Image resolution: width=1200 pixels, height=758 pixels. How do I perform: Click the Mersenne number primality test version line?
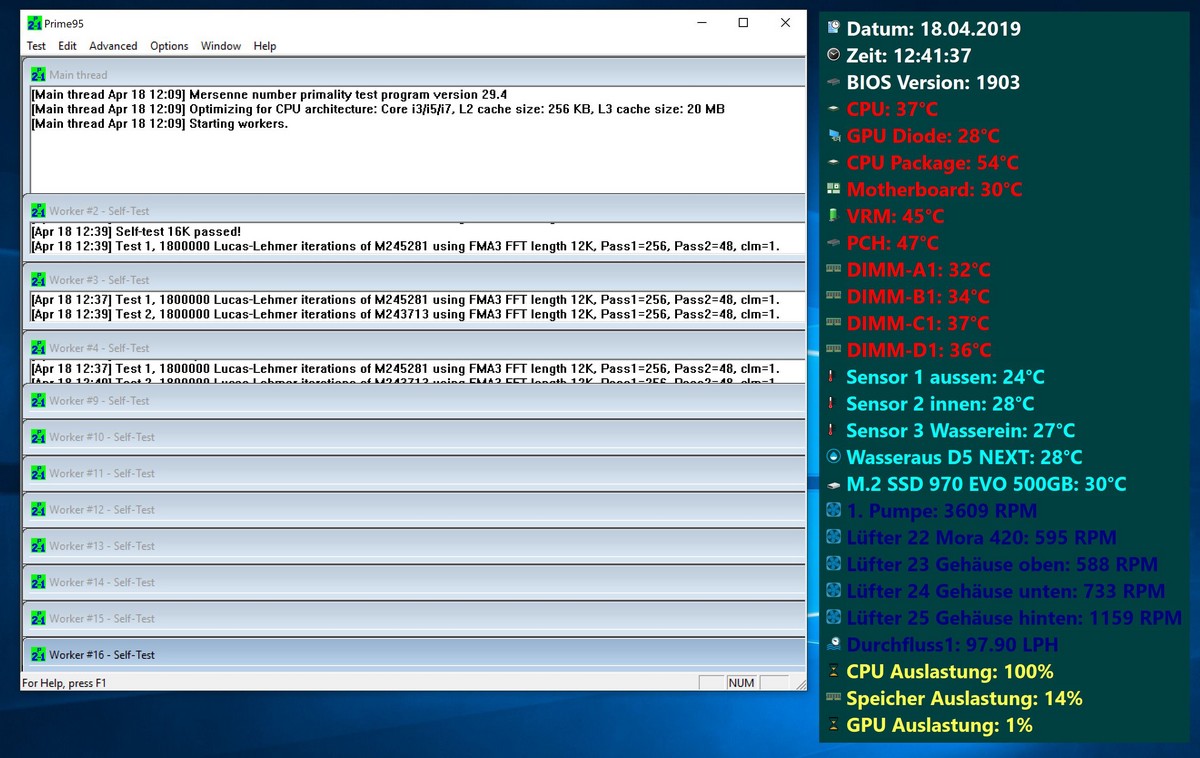269,94
